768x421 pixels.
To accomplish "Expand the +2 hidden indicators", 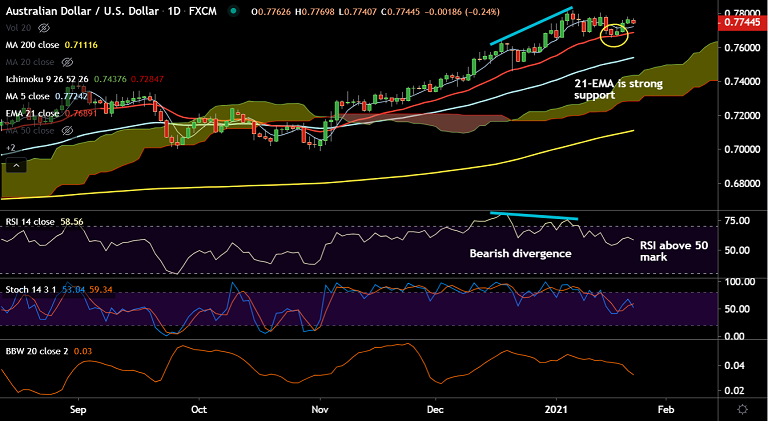I will [x=10, y=147].
